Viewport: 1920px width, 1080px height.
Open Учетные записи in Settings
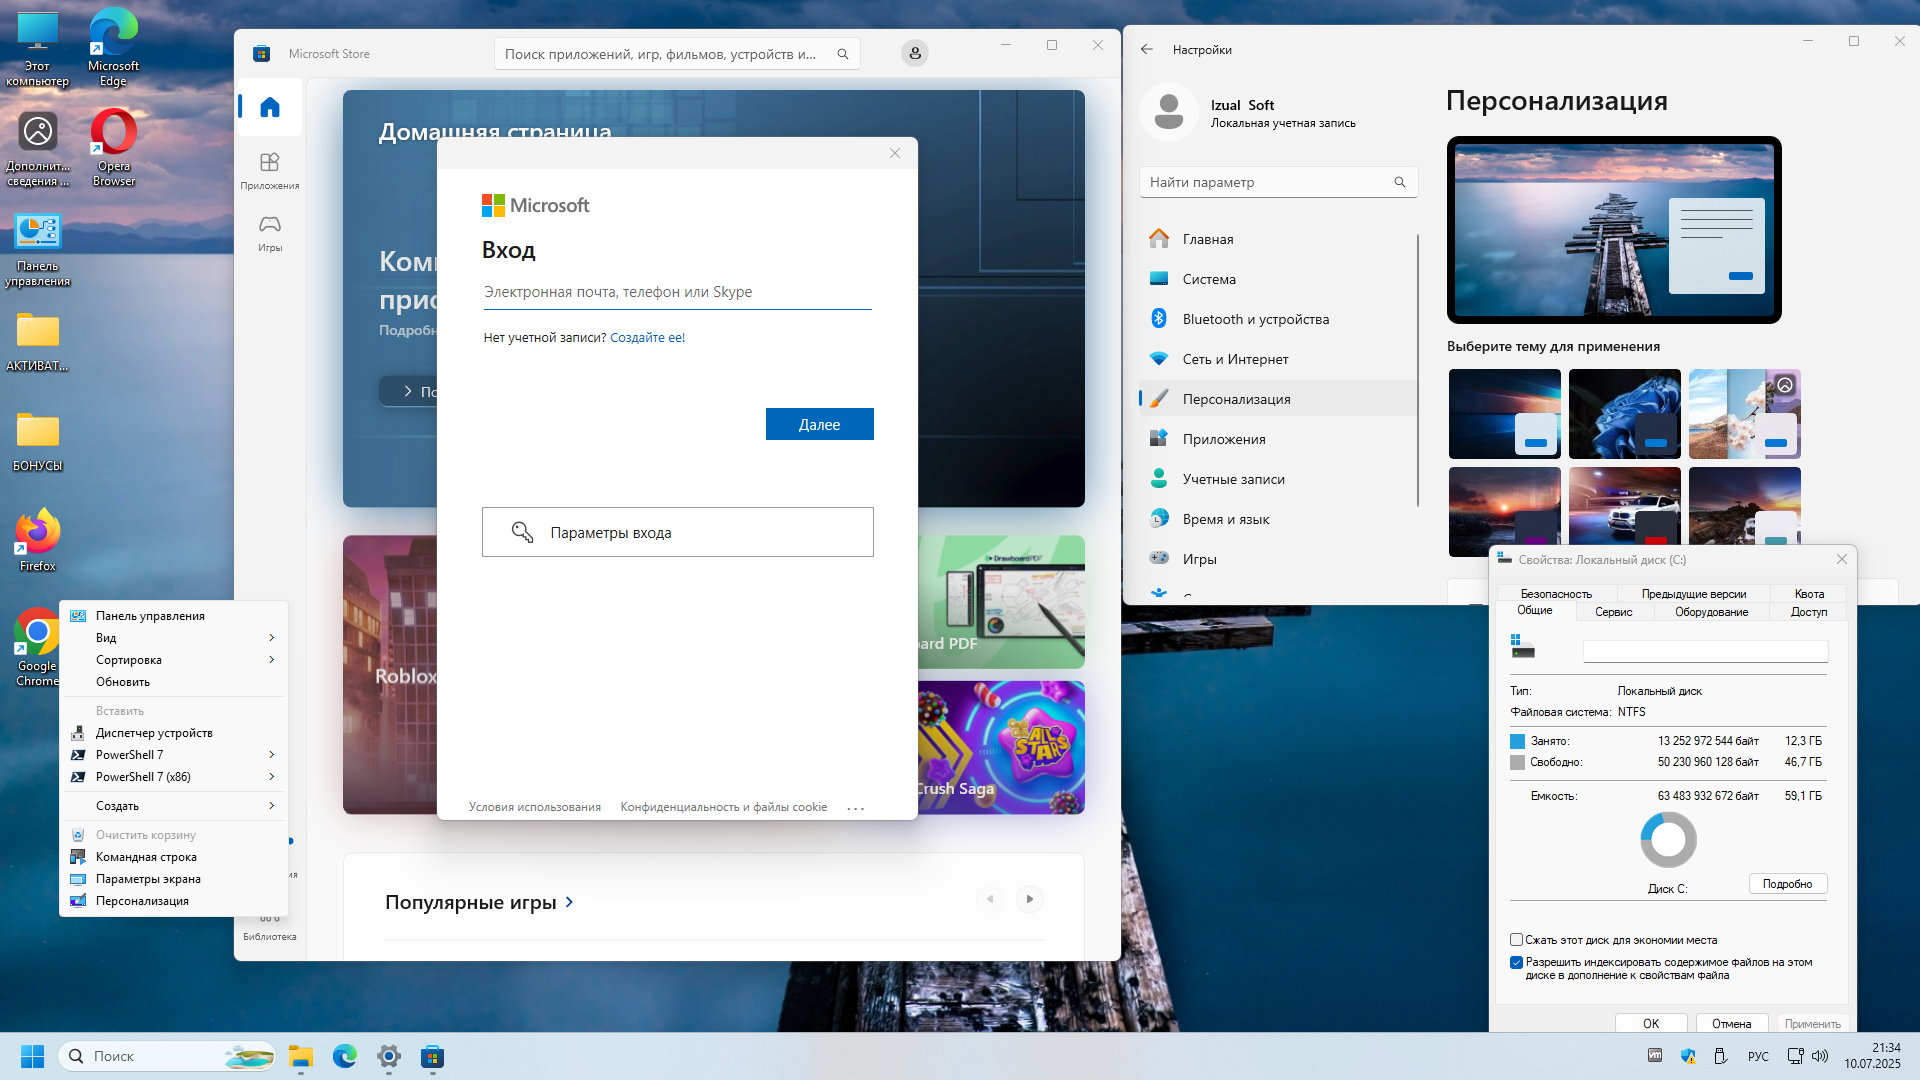[1278, 479]
